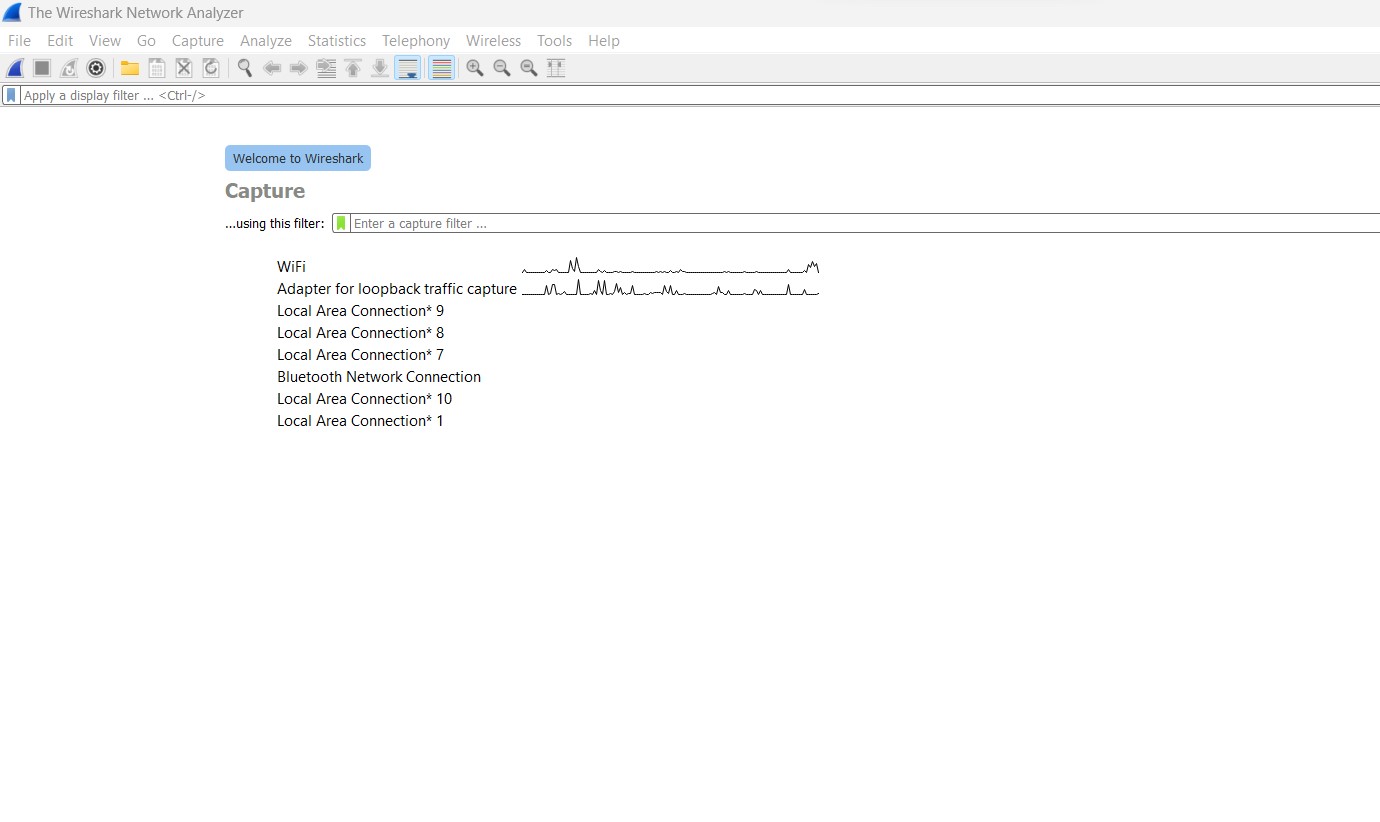Click the Stop capture icon
Image resolution: width=1380 pixels, height=822 pixels.
[x=41, y=68]
